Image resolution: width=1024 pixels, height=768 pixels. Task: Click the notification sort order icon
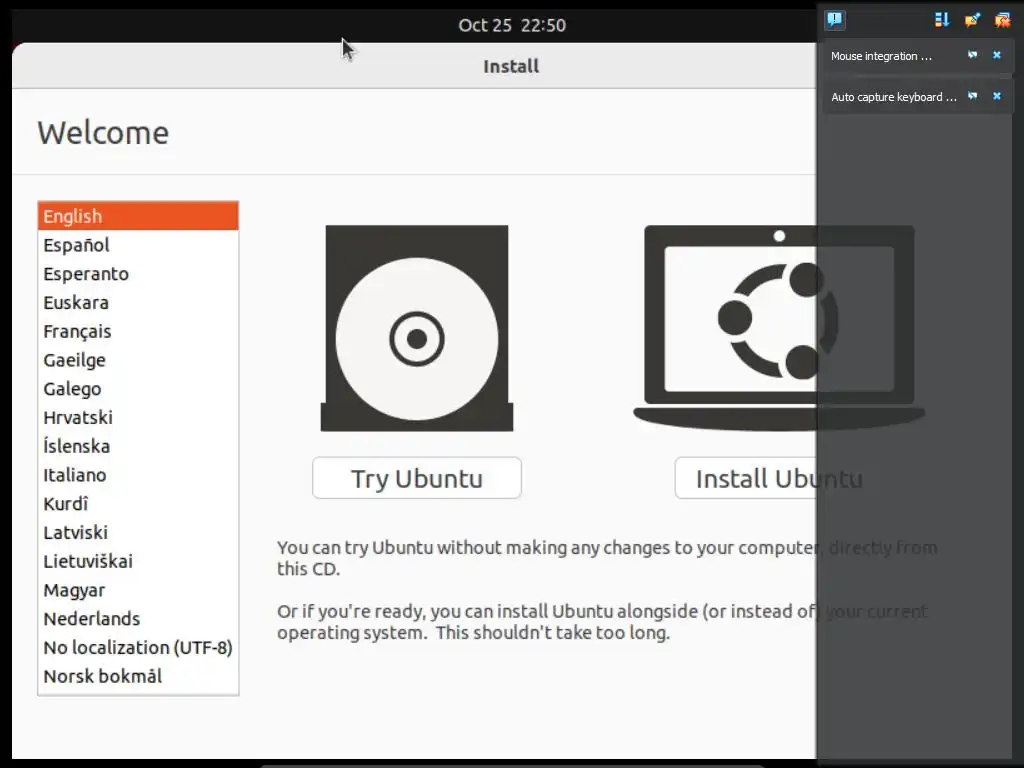(941, 20)
